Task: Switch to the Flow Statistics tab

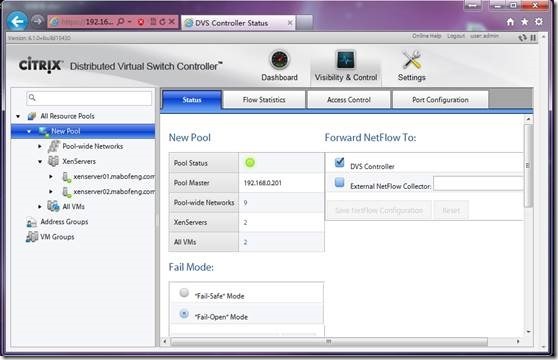Action: [x=264, y=100]
